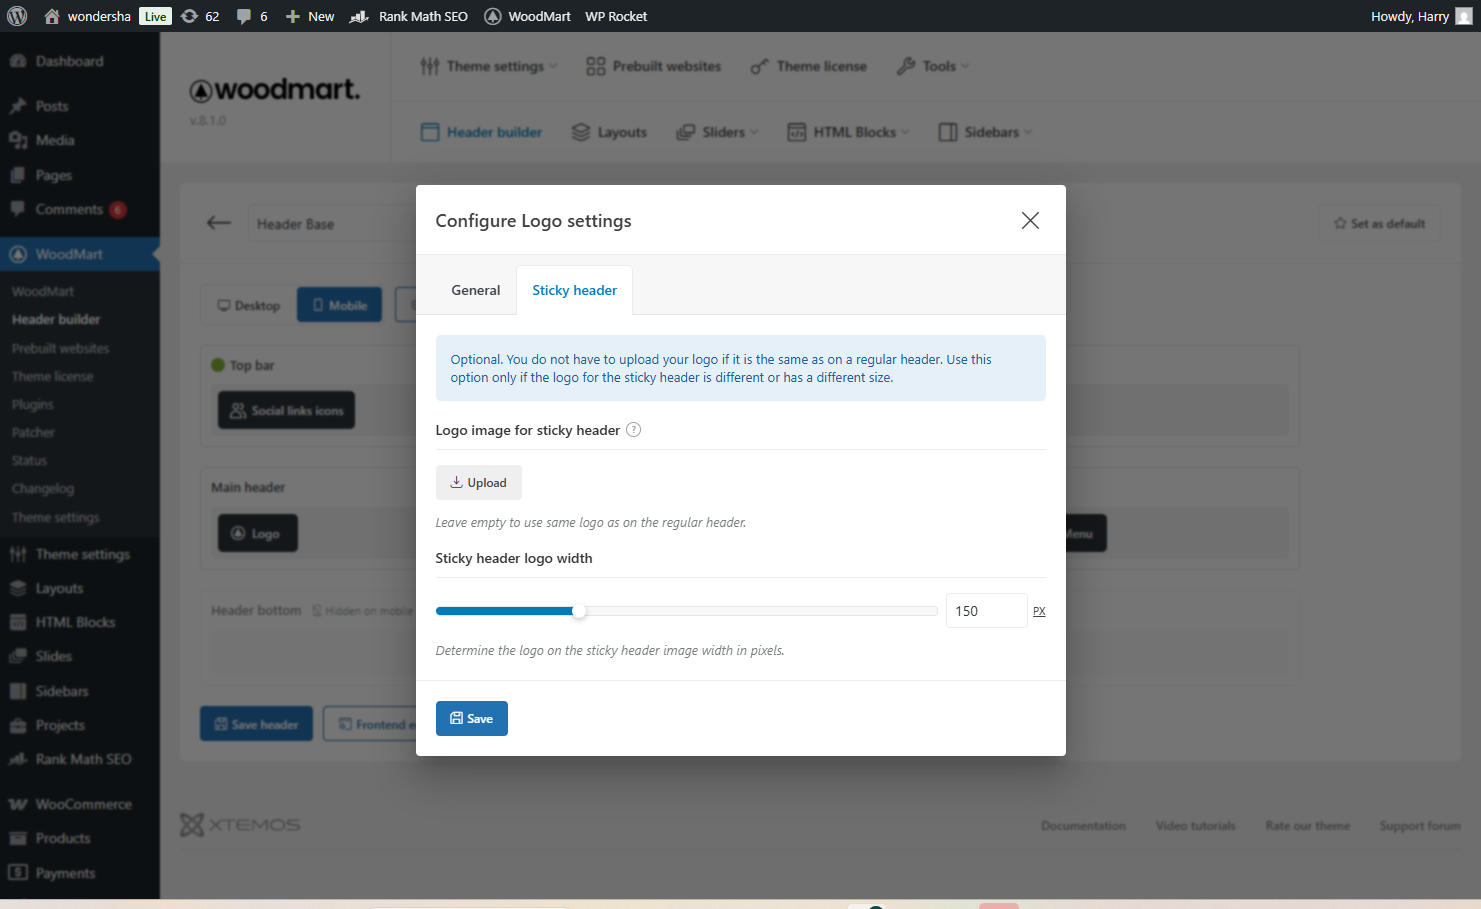Open the comments bubble icon in admin bar
Image resolution: width=1481 pixels, height=909 pixels.
244,16
